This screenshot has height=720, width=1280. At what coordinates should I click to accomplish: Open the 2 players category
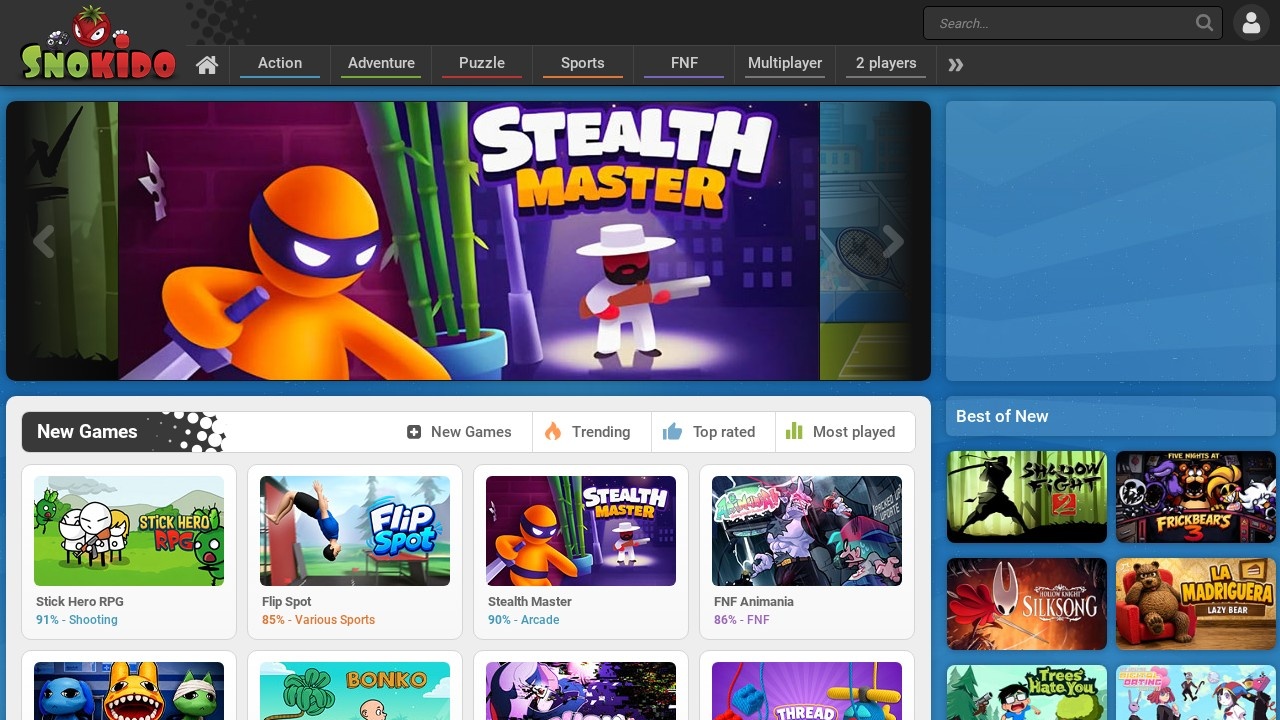coord(886,63)
